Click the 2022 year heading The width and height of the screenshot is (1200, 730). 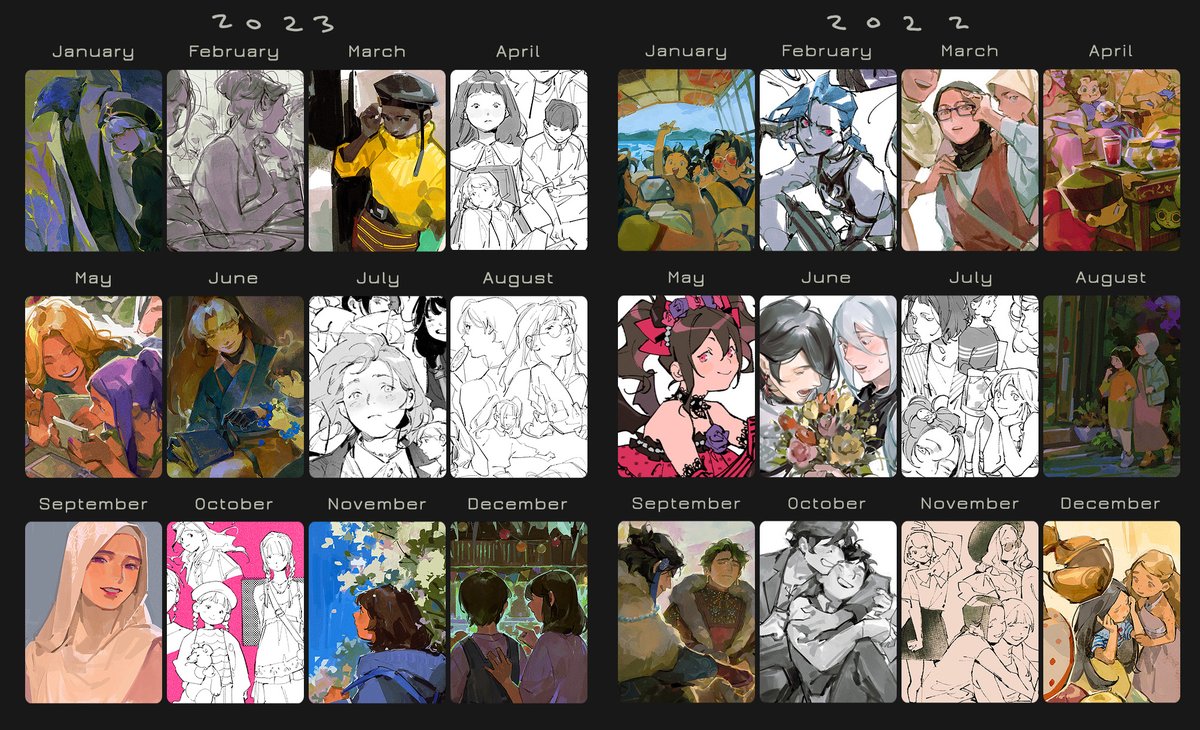click(898, 22)
